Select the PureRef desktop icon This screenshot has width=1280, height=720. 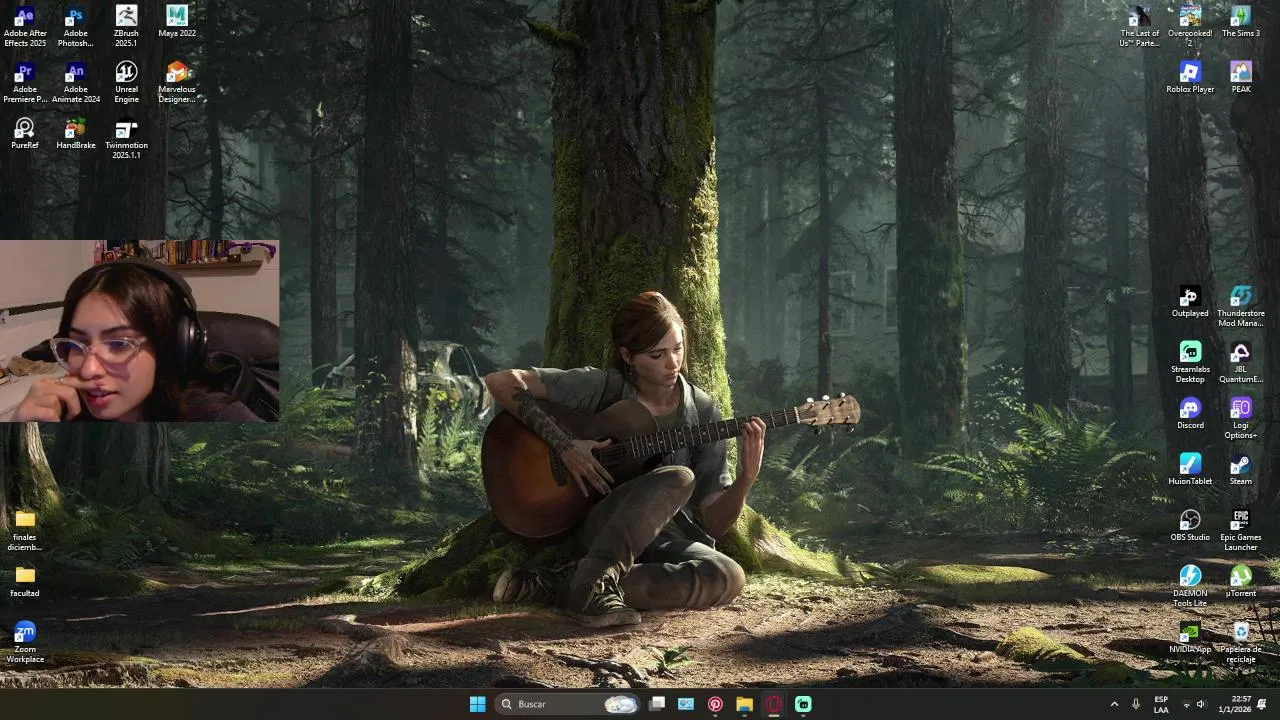25,134
